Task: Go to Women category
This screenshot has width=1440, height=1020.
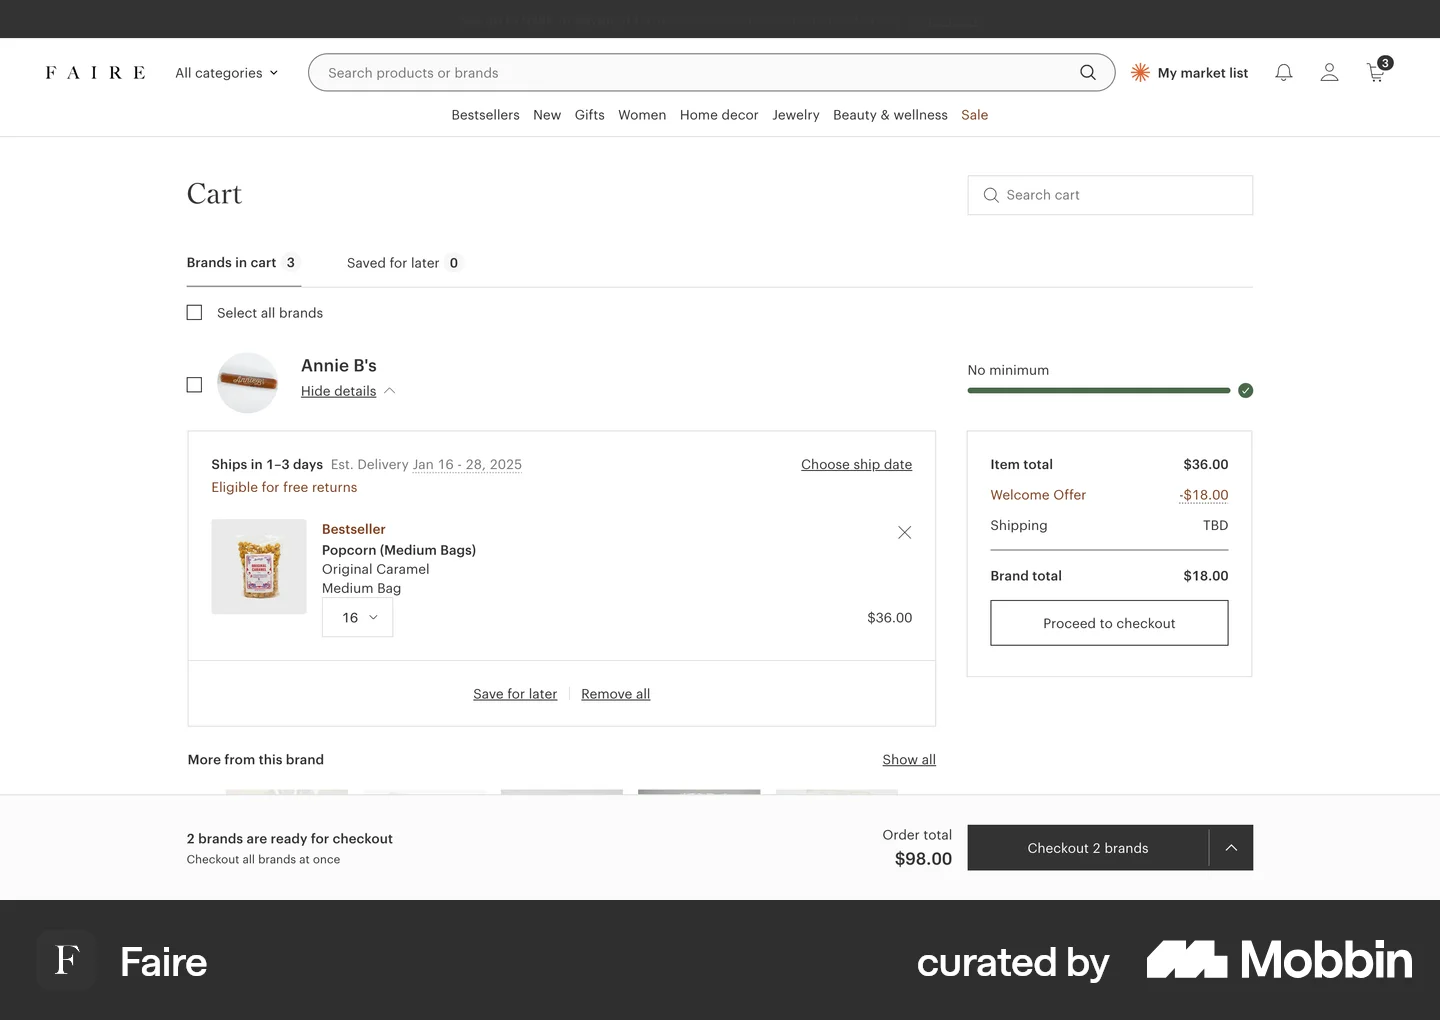Action: click(642, 115)
